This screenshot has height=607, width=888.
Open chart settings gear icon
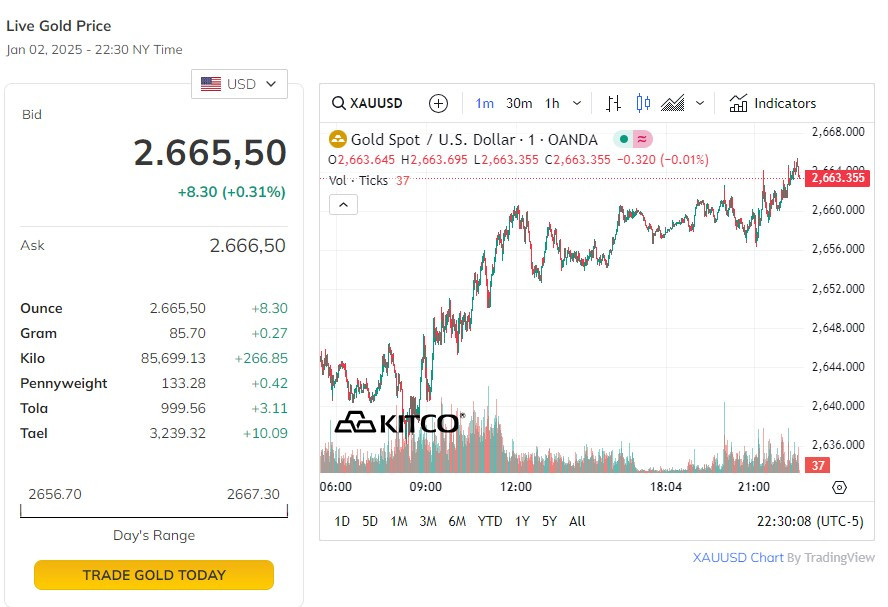coord(839,487)
